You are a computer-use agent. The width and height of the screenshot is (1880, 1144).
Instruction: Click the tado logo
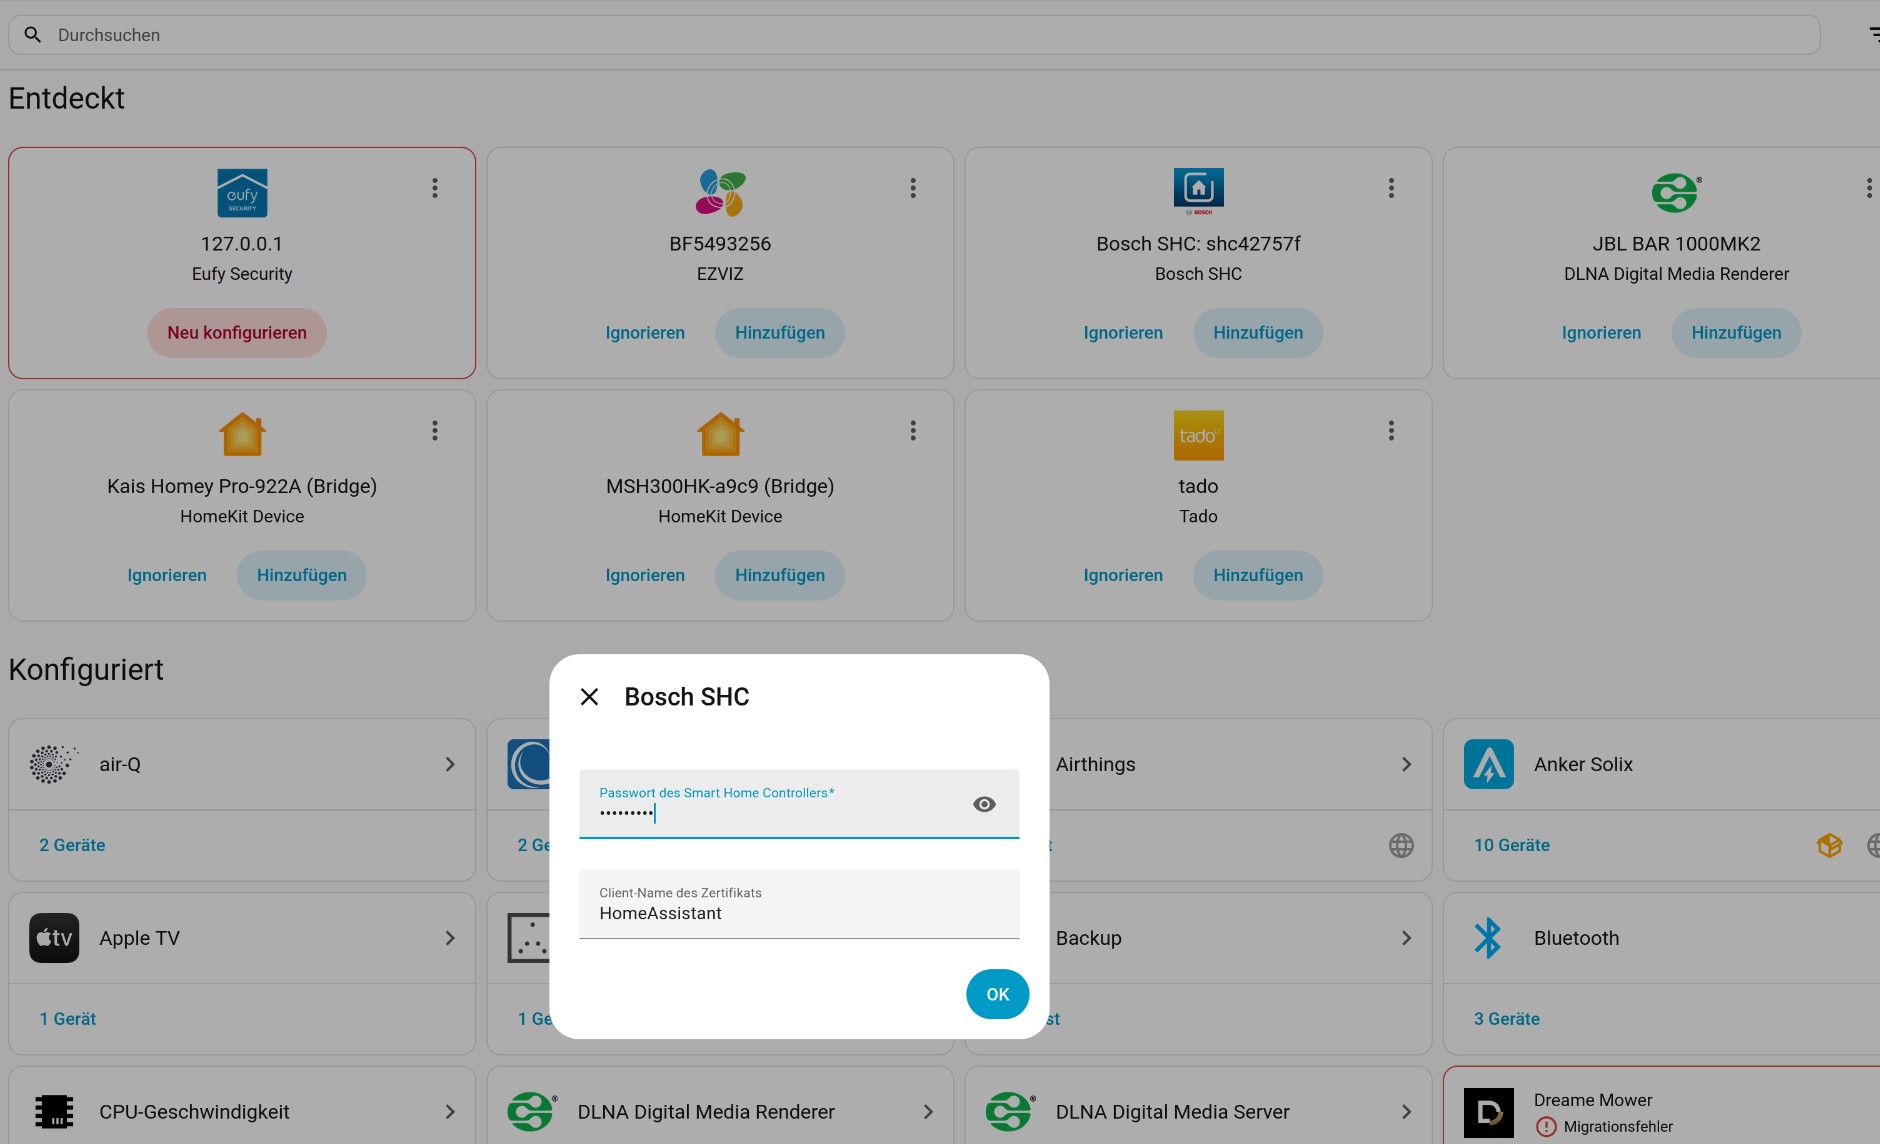click(x=1198, y=435)
